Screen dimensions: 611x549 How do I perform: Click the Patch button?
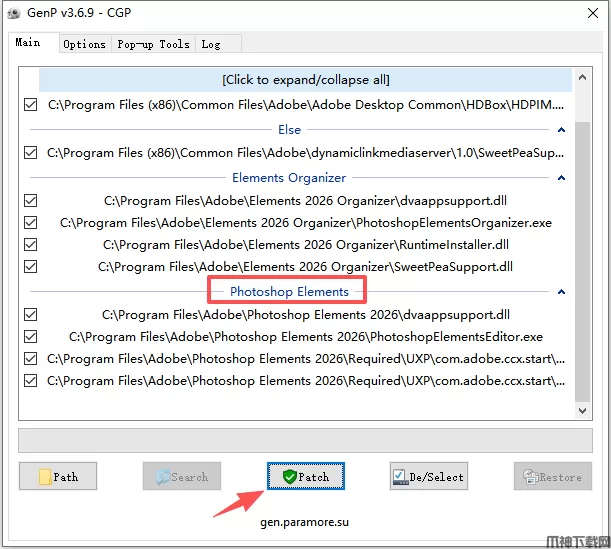click(306, 476)
